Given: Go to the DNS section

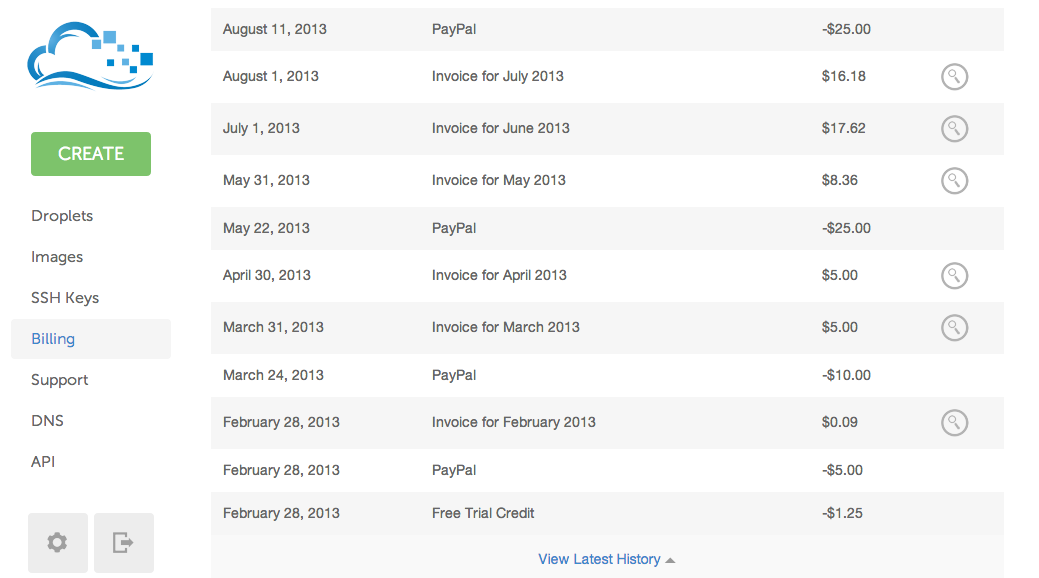Looking at the screenshot, I should [x=47, y=421].
